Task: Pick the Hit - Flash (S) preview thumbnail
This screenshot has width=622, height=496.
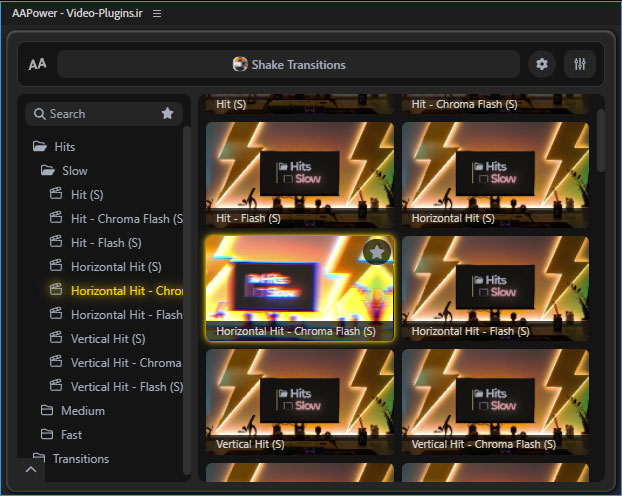Action: point(299,175)
